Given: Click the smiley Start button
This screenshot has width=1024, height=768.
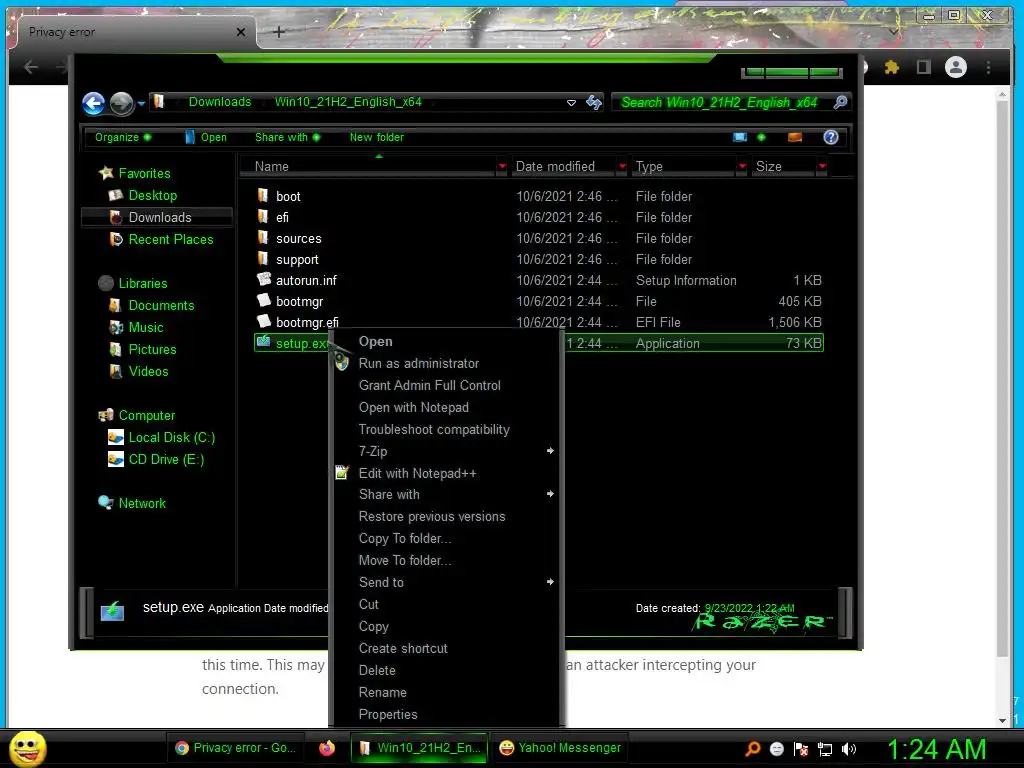Looking at the screenshot, I should tap(27, 748).
